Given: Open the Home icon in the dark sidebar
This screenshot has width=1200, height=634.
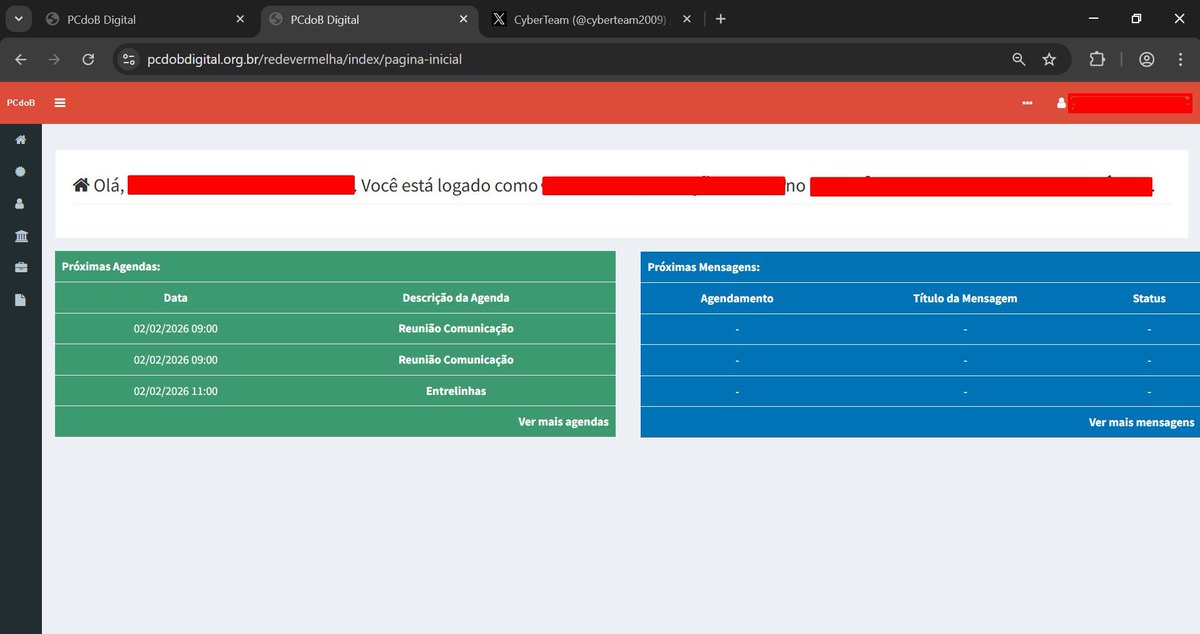Looking at the screenshot, I should pos(21,139).
